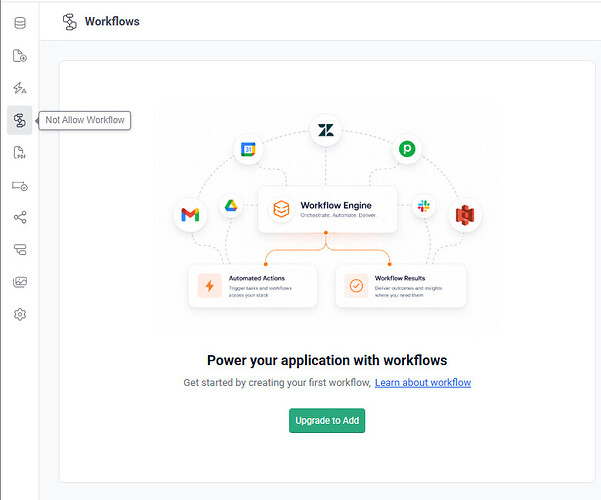Open the lightning automation icon in the sidebar

tap(20, 88)
